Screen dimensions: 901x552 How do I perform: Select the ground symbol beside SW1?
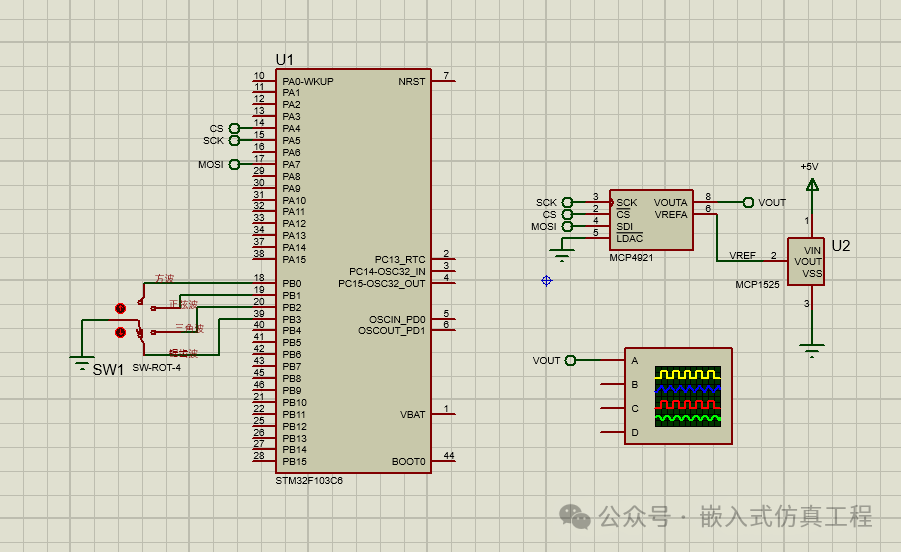82,362
